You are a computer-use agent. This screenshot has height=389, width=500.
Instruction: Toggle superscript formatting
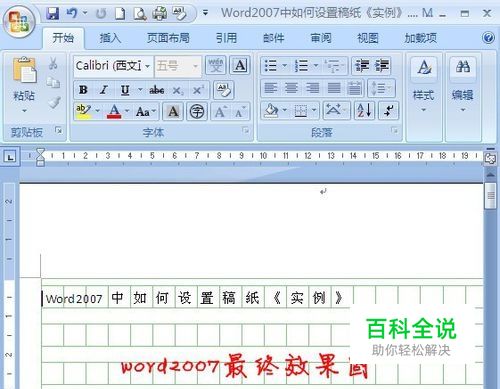click(198, 90)
